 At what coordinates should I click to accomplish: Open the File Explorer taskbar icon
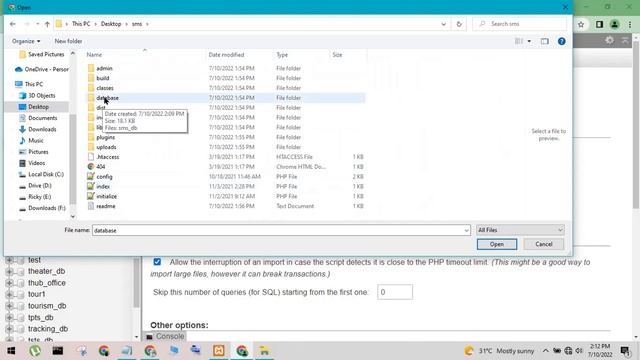[264, 351]
